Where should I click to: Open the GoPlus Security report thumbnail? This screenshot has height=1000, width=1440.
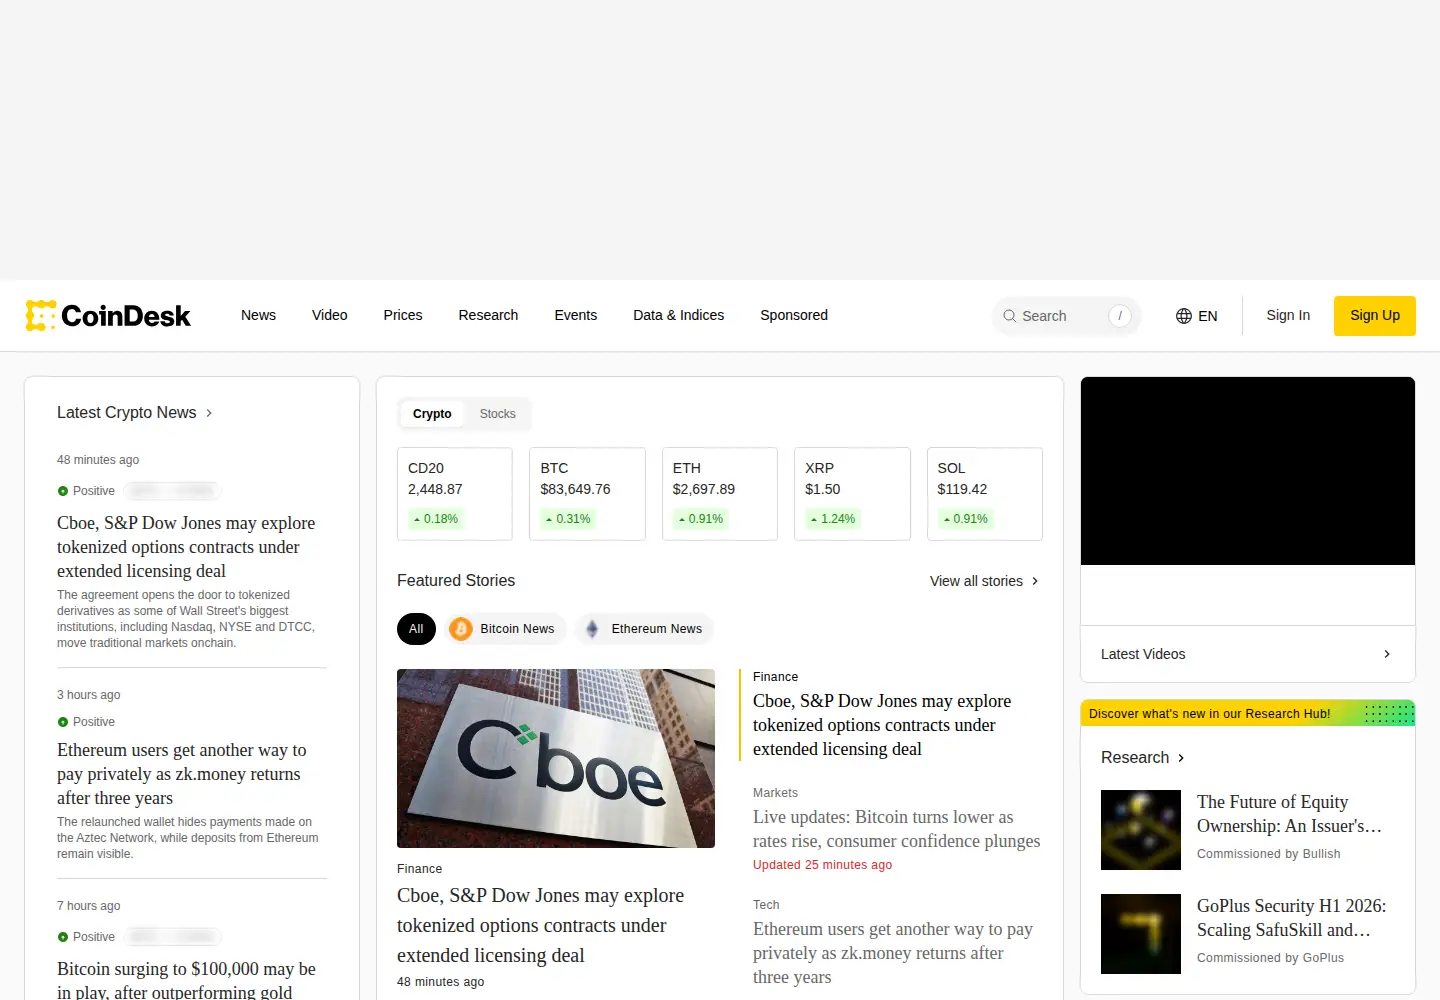pyautogui.click(x=1141, y=934)
